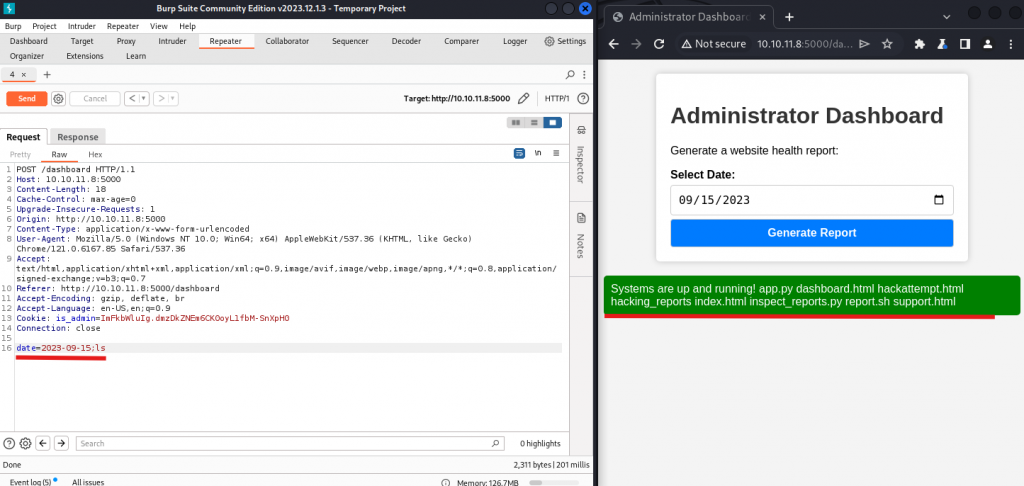
Task: Open the Intruder menu in menu bar
Action: coord(82,26)
